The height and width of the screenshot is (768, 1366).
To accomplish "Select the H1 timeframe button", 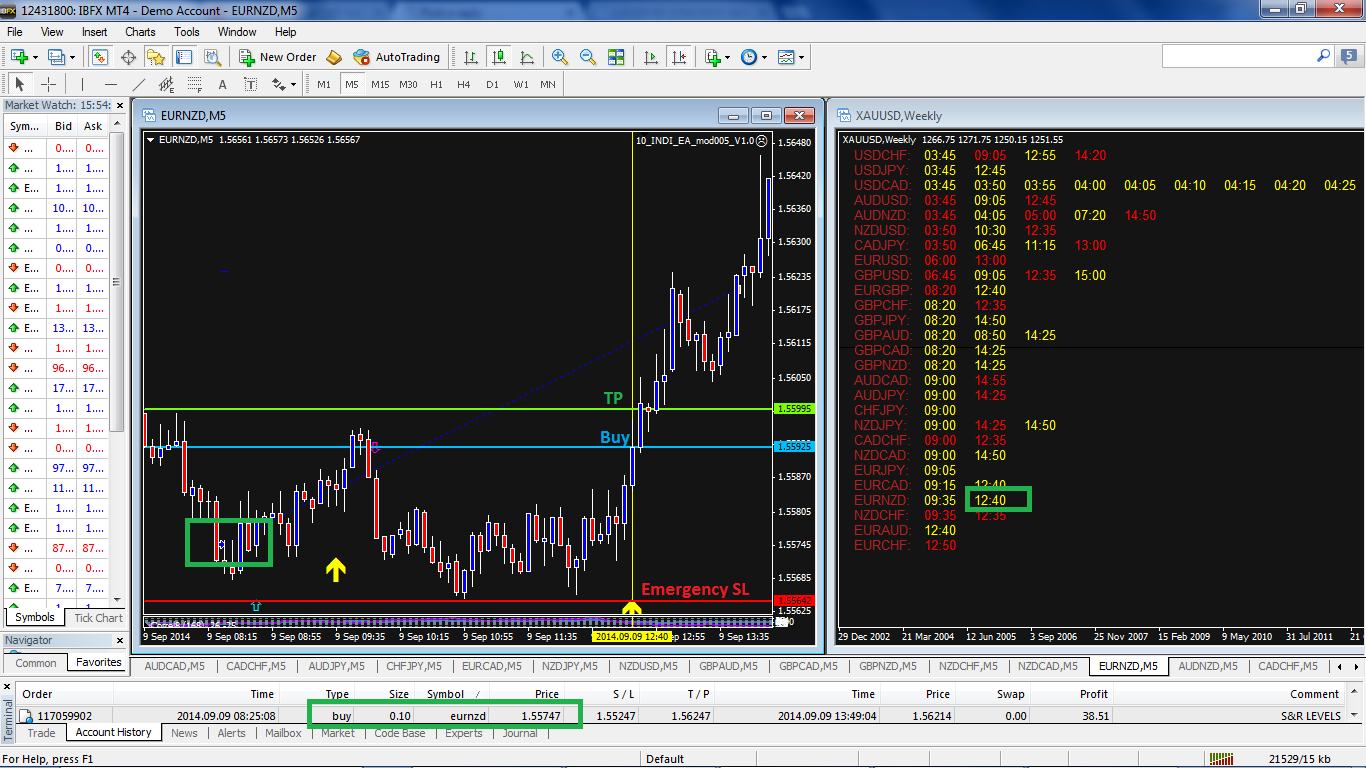I will pyautogui.click(x=436, y=84).
